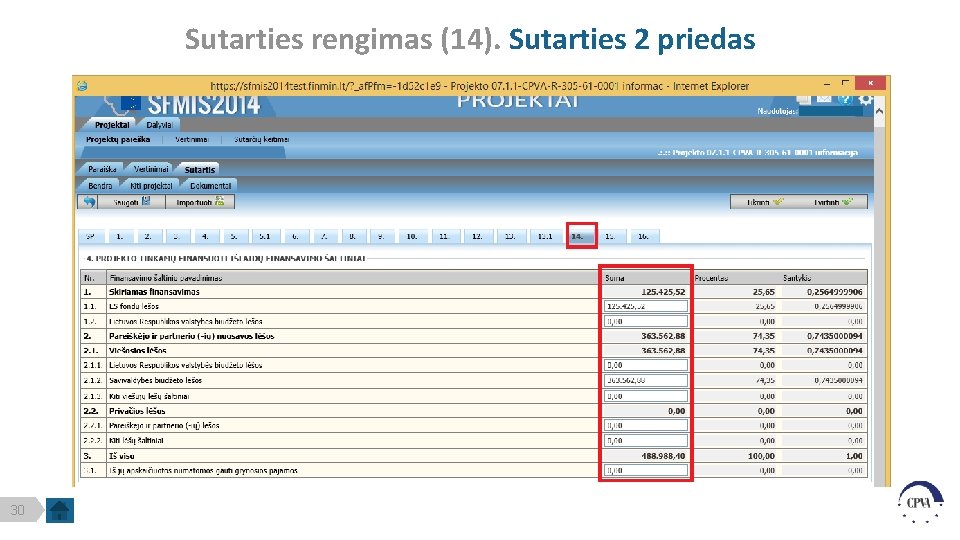Open the mail envelope icon in header
The height and width of the screenshot is (540, 960).
823,99
